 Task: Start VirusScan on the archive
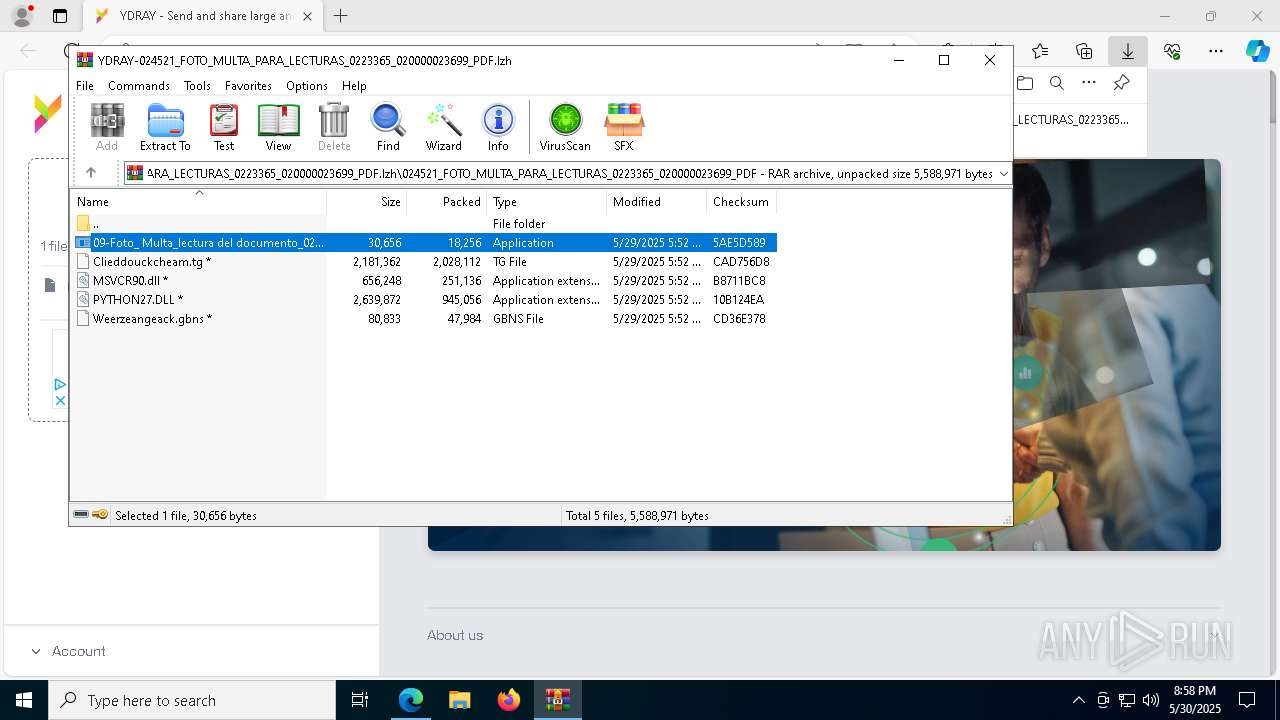565,127
